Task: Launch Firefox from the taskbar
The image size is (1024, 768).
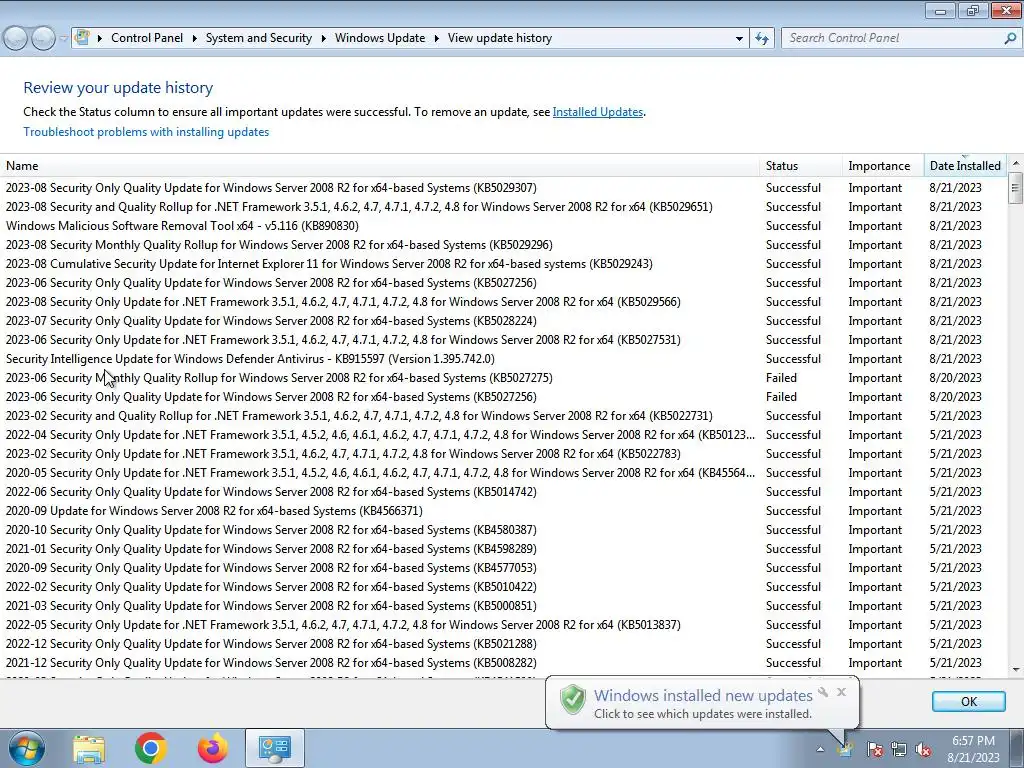Action: click(213, 748)
